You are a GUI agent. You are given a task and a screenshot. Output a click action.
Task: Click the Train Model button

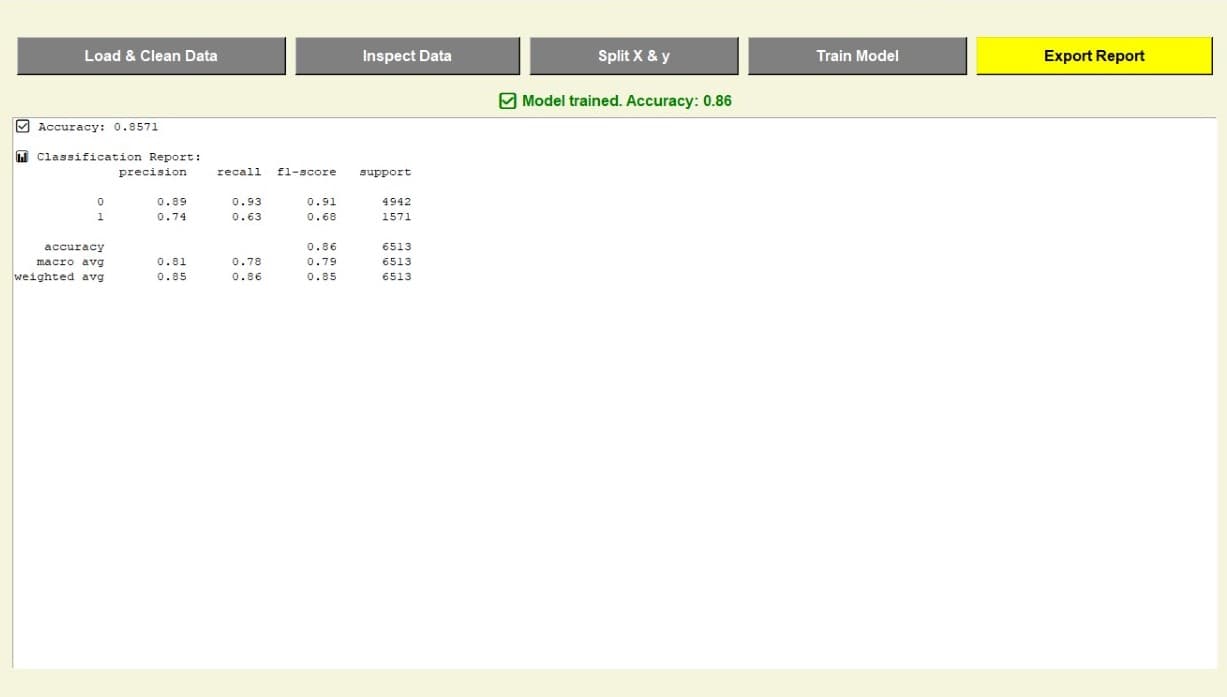point(856,55)
